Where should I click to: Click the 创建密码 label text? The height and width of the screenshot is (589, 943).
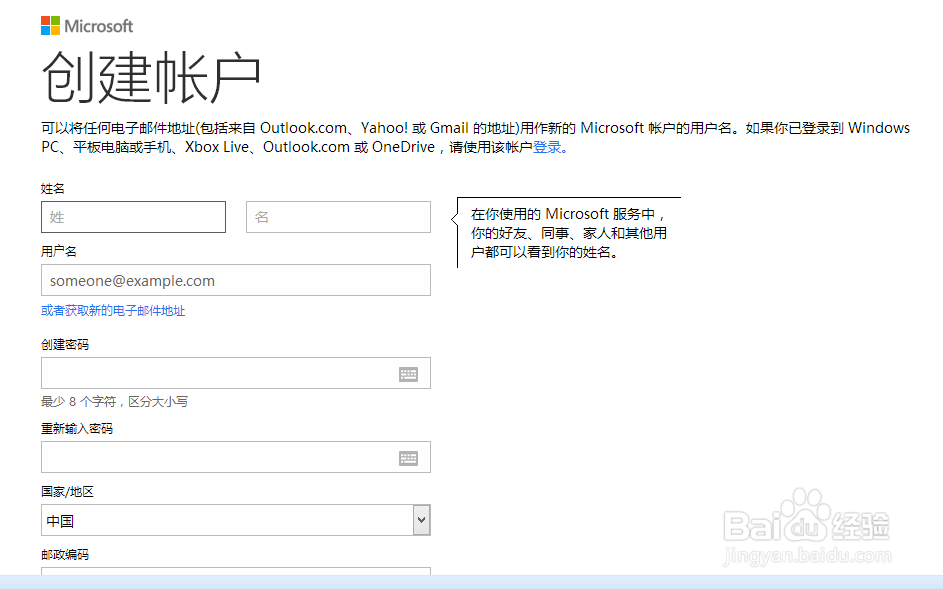(x=65, y=345)
